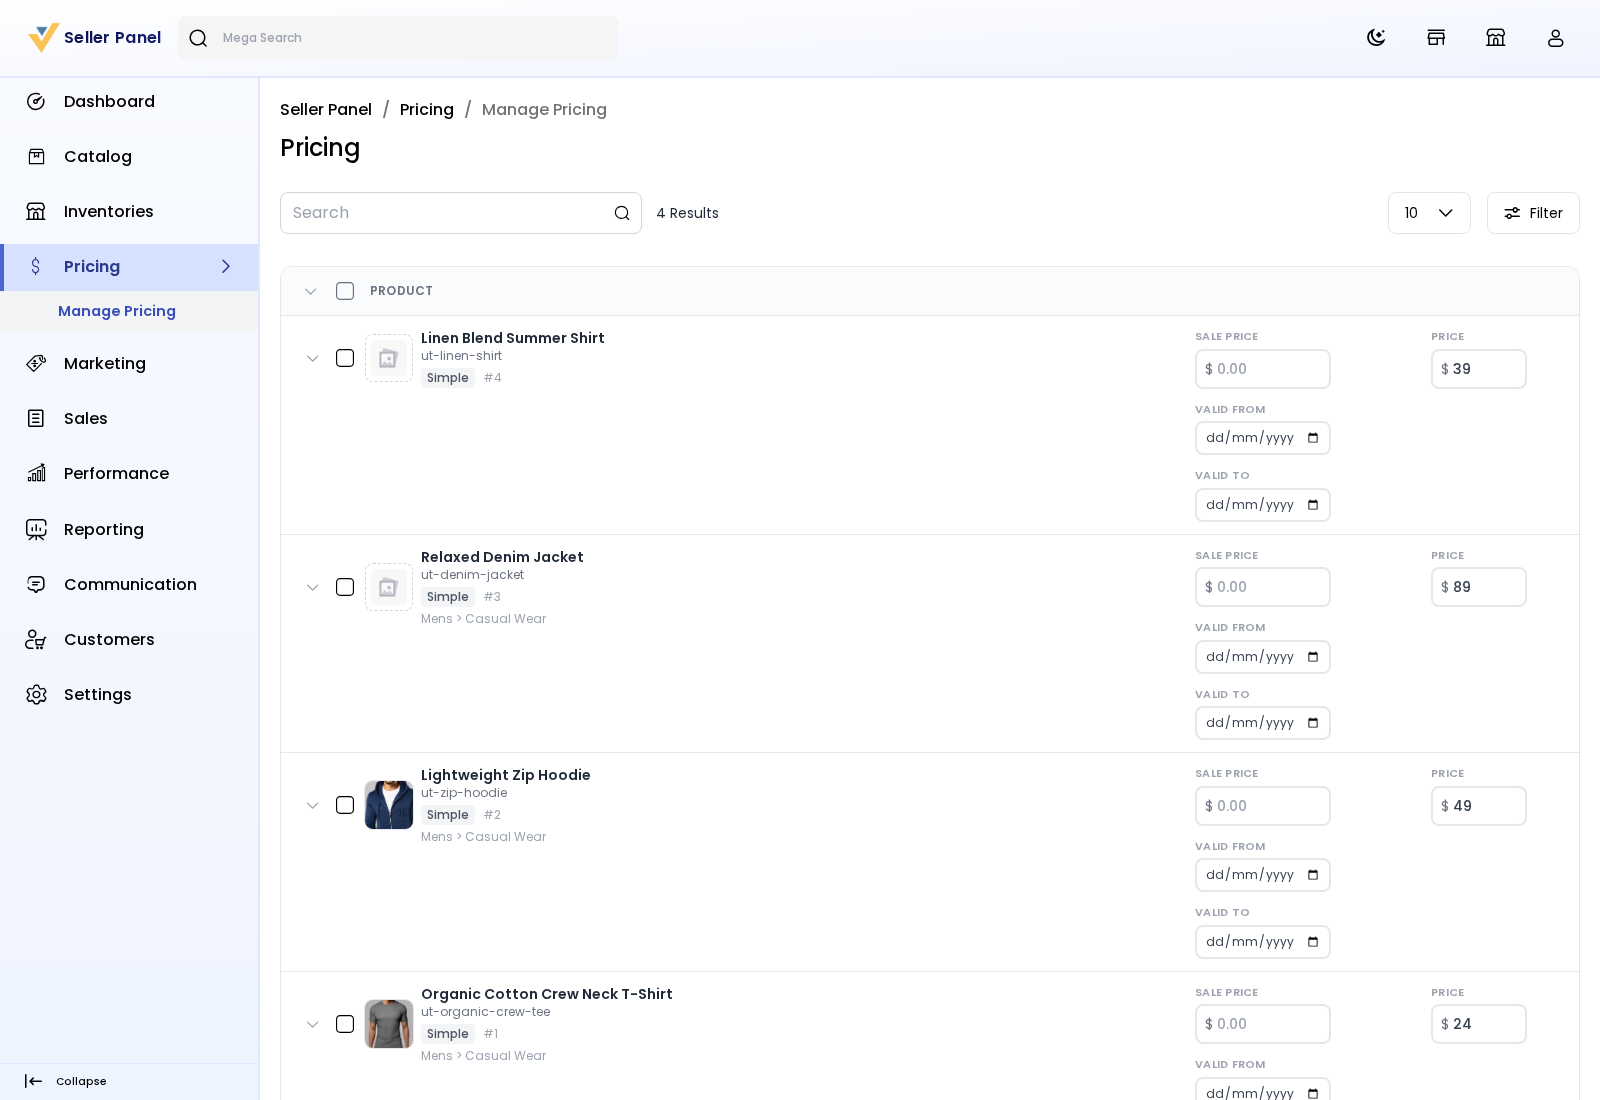Click Lightweight Zip Hoodie product image
Viewport: 1600px width, 1100px height.
coord(389,805)
